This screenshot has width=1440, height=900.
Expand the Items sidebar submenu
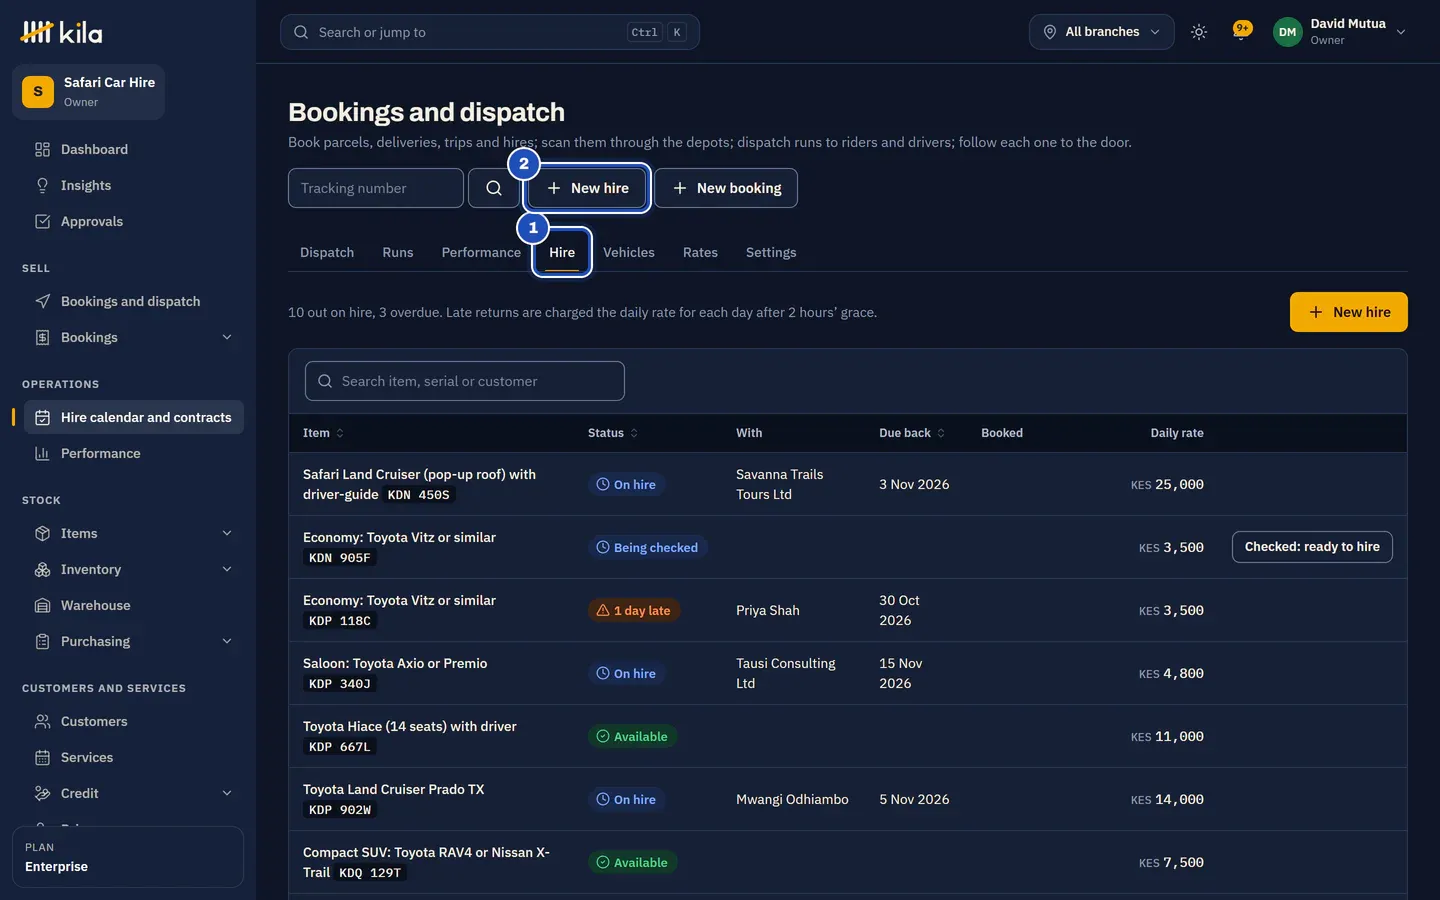[x=227, y=534]
